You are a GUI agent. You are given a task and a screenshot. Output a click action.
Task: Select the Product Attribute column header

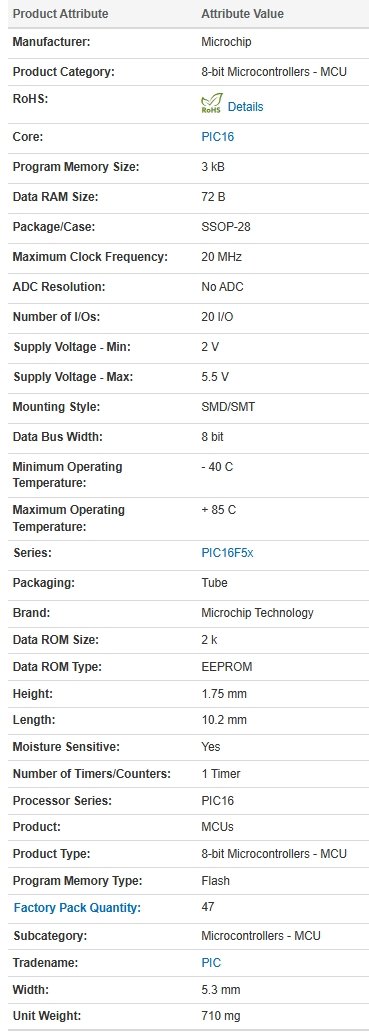[61, 14]
